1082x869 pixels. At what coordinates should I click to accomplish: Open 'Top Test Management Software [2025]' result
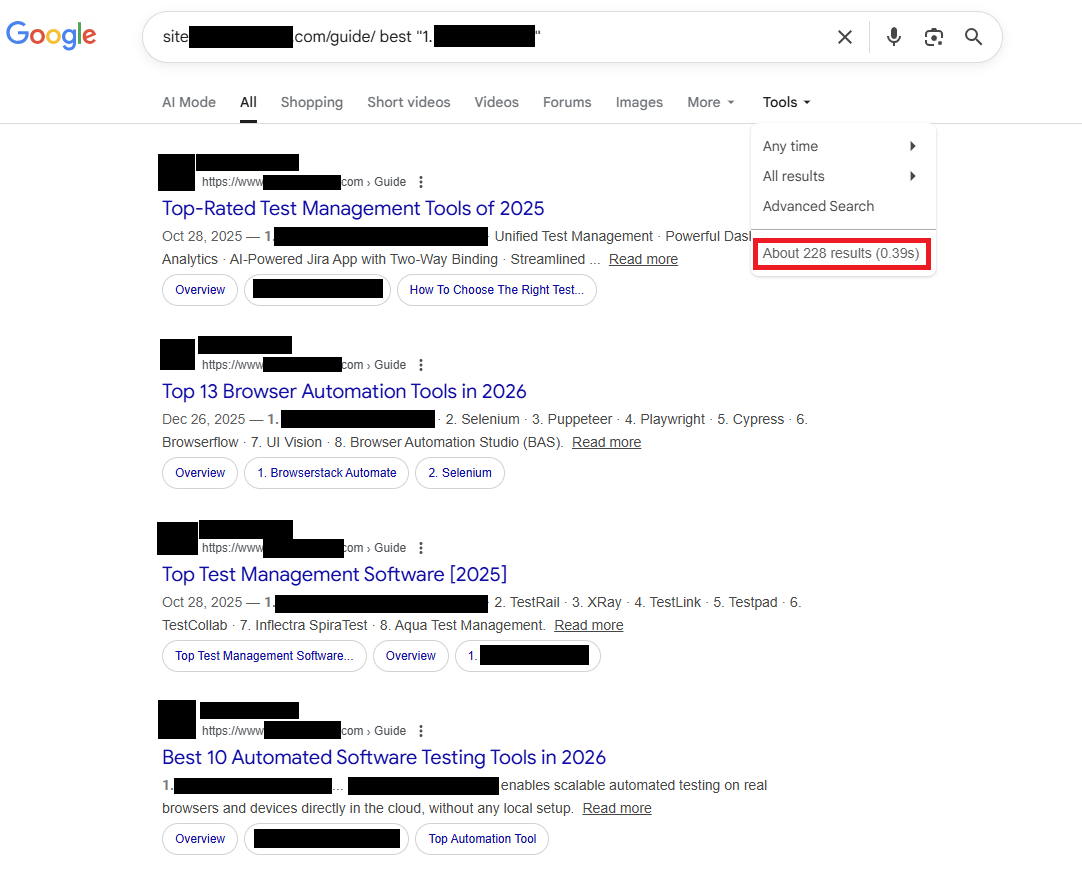(x=335, y=574)
